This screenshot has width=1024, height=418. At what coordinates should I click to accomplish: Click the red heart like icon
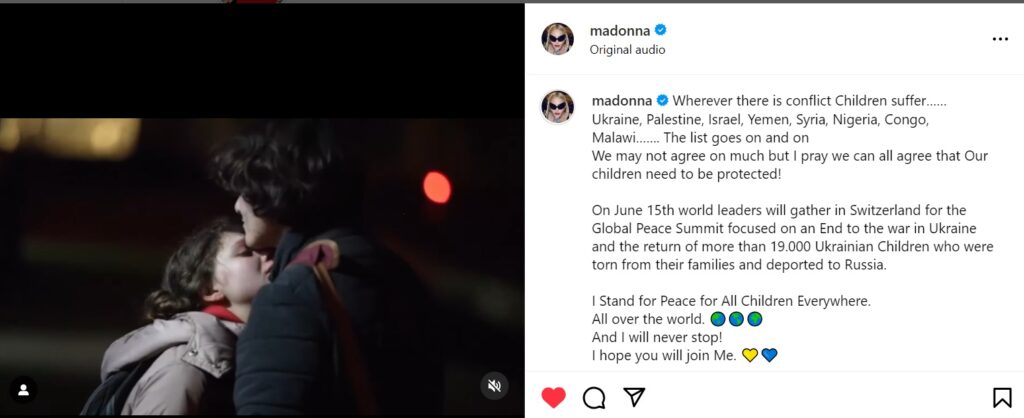click(x=553, y=397)
